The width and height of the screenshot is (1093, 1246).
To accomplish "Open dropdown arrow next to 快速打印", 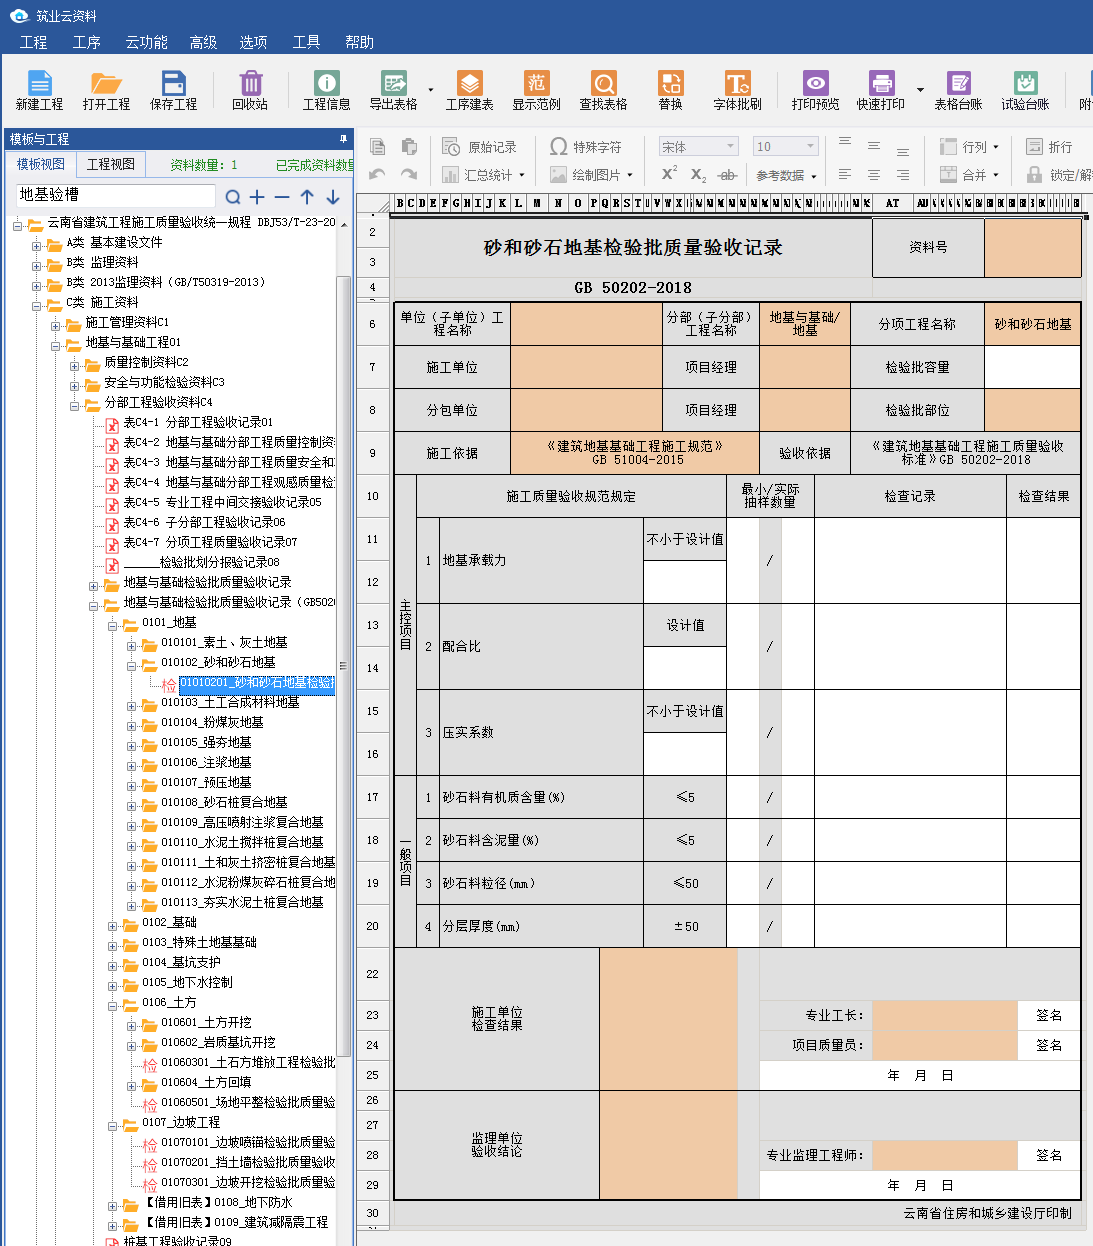I will pyautogui.click(x=920, y=90).
